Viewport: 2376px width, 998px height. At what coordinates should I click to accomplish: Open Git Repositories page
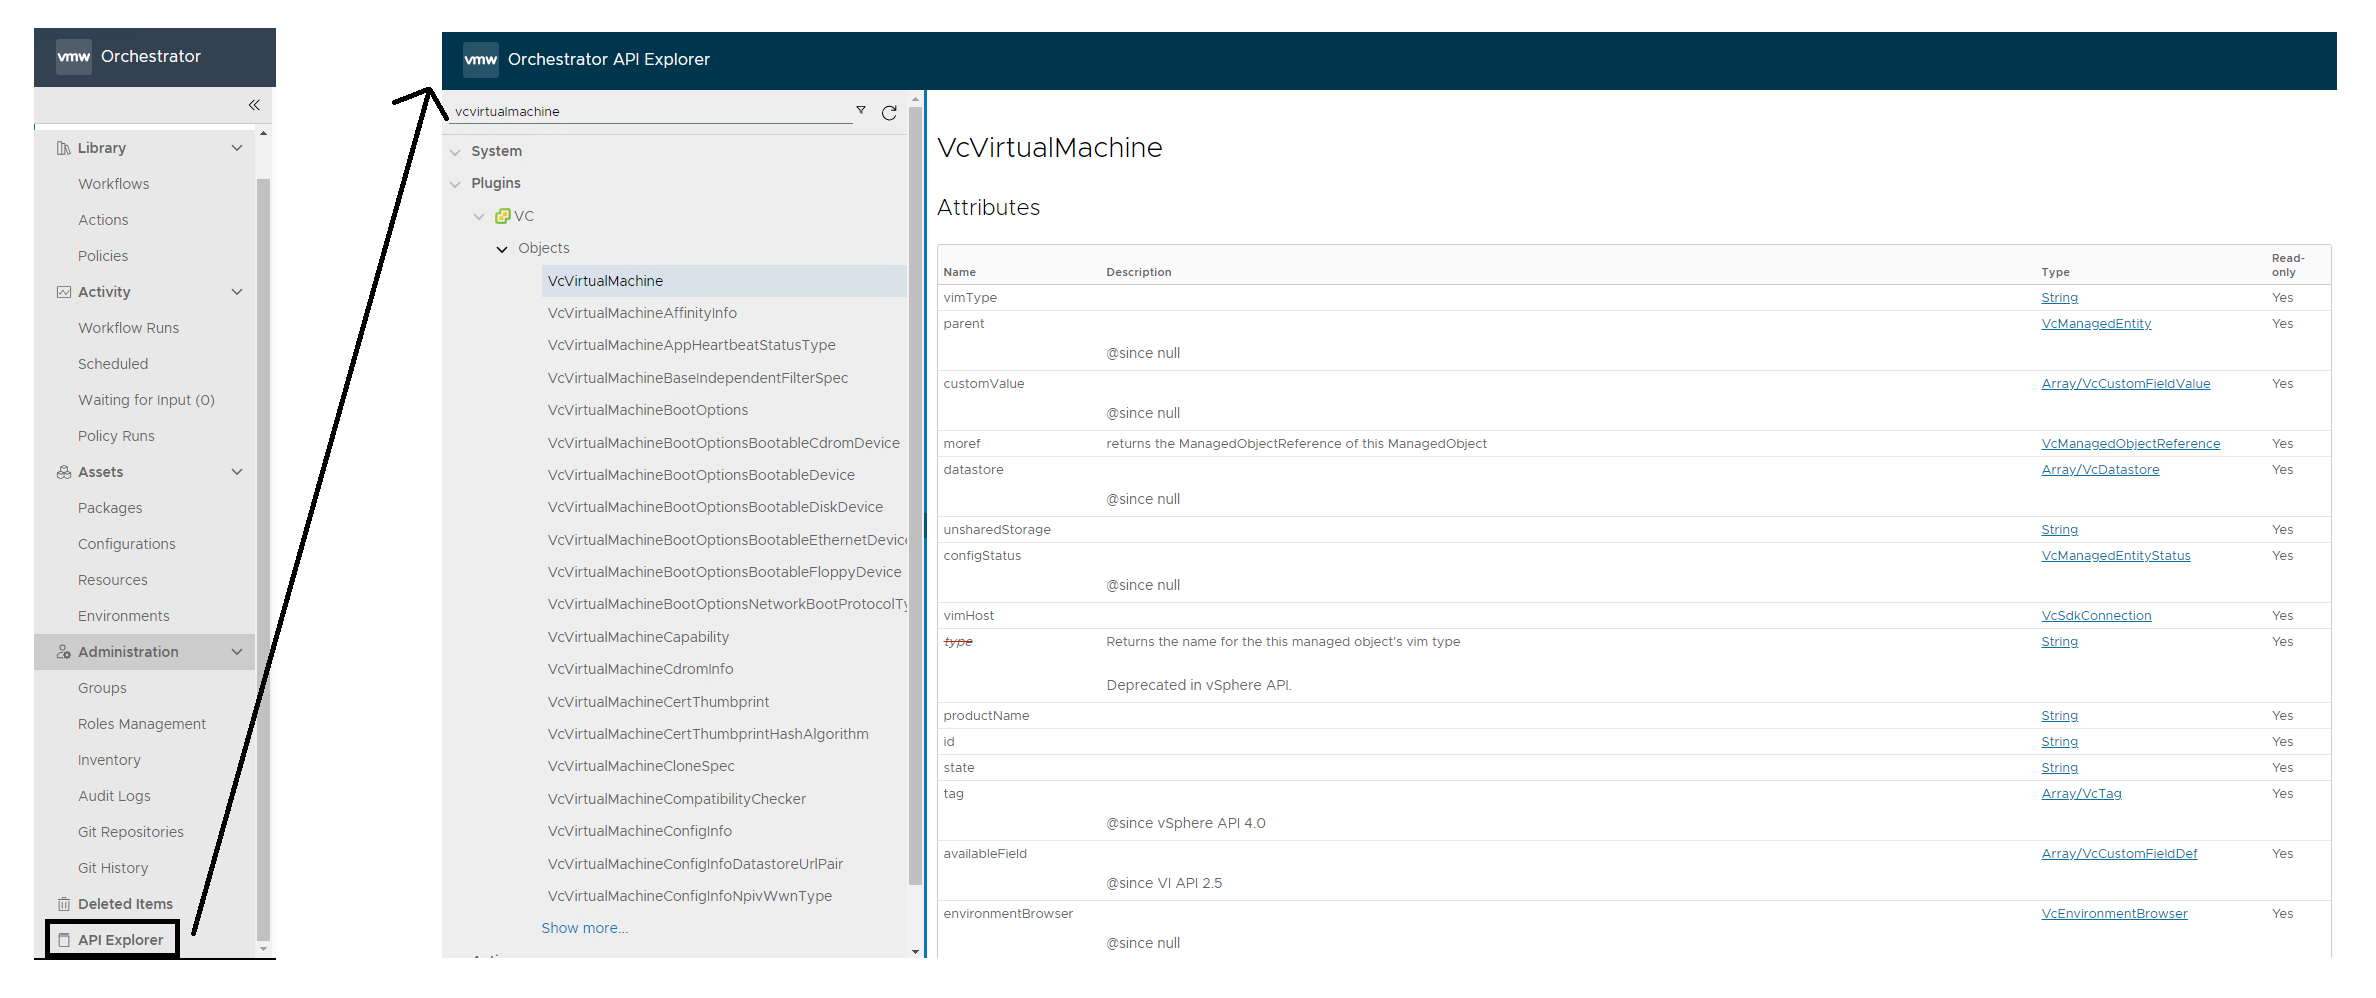click(131, 832)
